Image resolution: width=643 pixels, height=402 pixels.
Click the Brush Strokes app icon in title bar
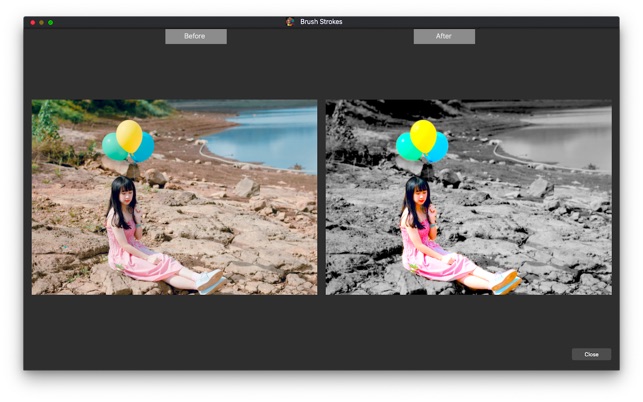290,22
